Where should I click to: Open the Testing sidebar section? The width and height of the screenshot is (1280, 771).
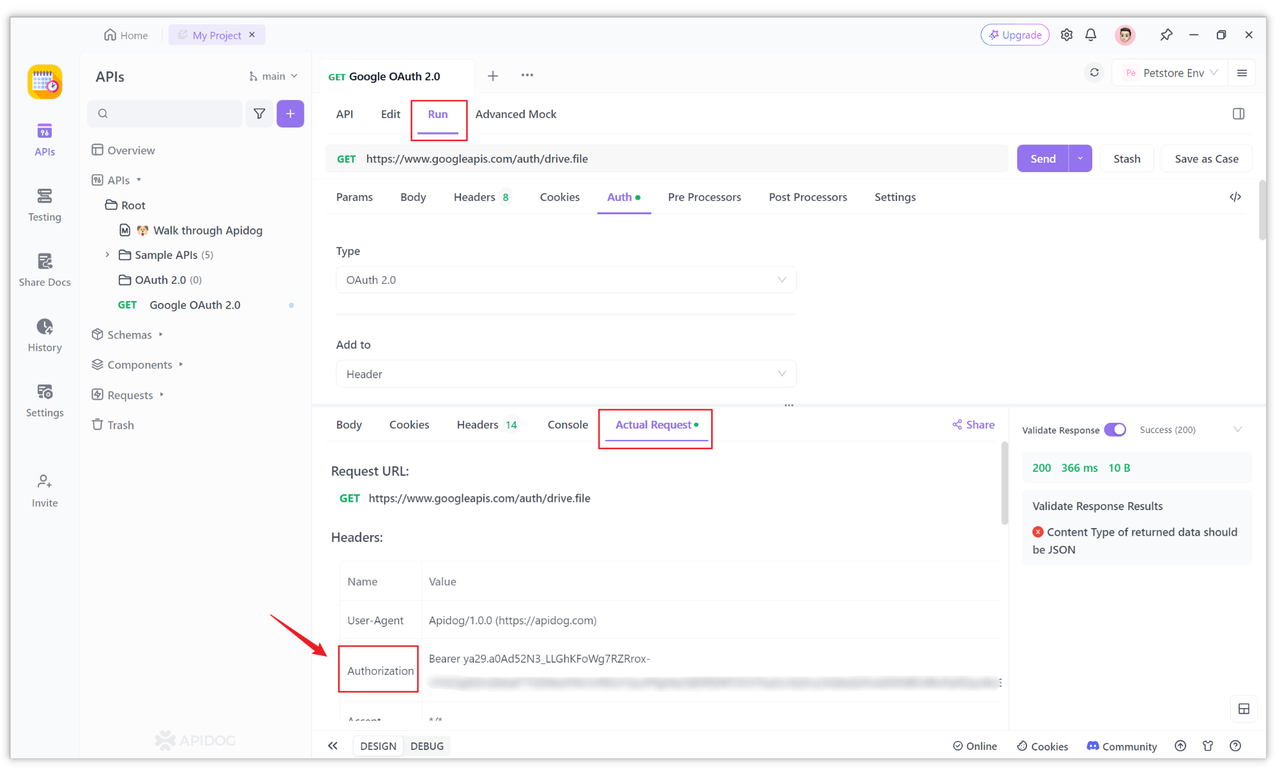pos(44,205)
